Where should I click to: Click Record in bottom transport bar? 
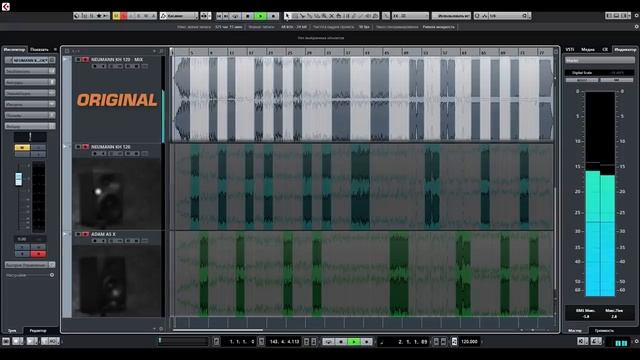(367, 342)
